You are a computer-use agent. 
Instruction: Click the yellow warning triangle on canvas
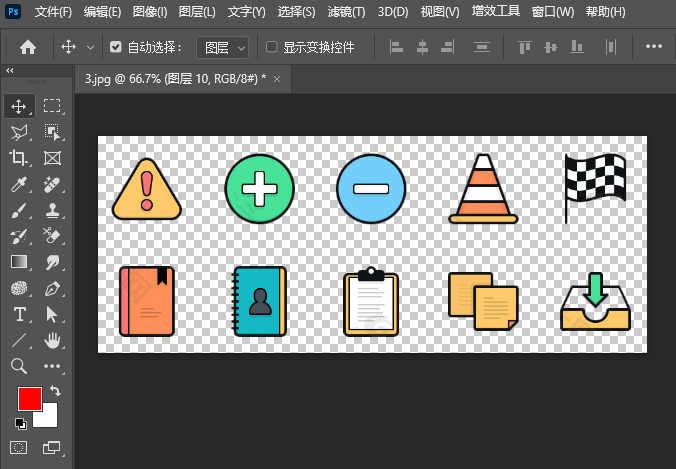tap(147, 190)
